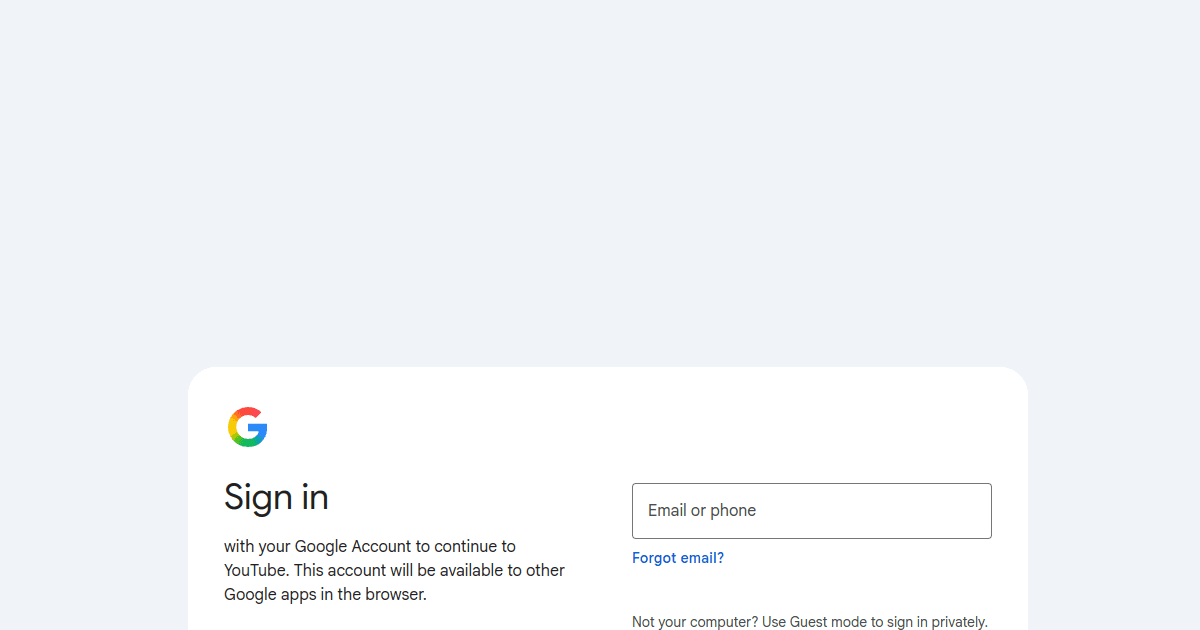
Task: Click the empty gray area above the card
Action: 600,180
